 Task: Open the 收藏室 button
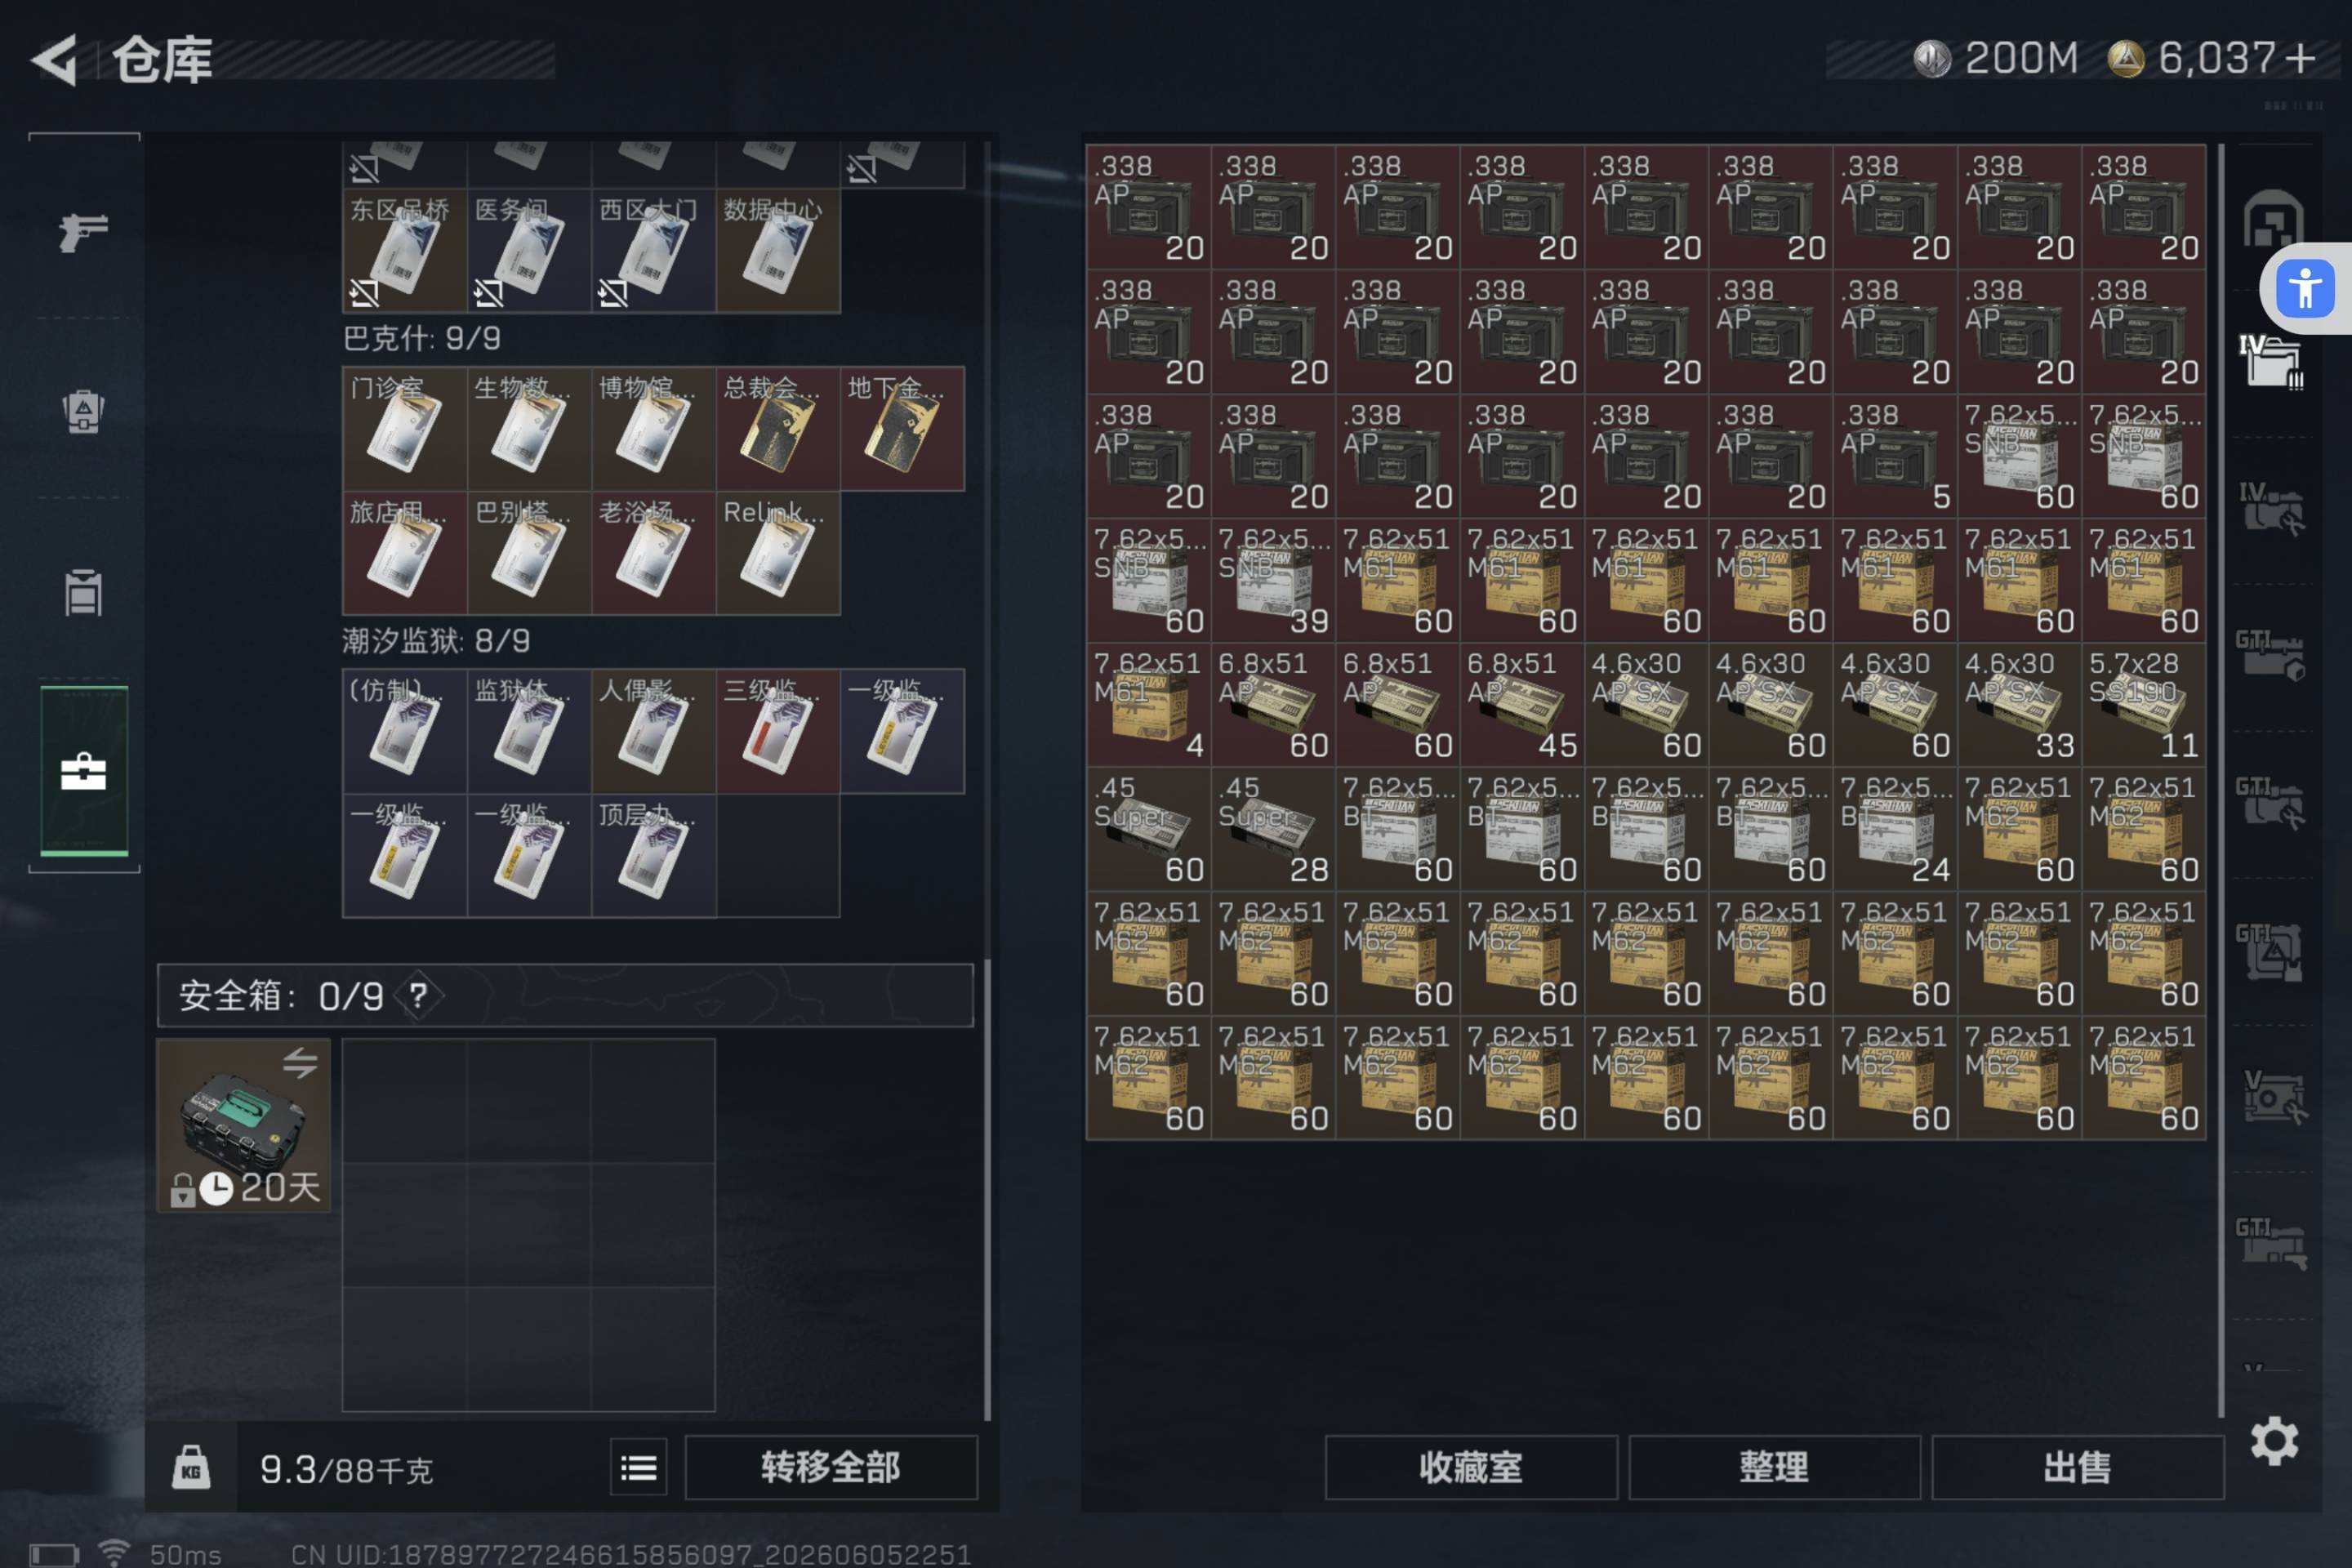click(x=1471, y=1468)
